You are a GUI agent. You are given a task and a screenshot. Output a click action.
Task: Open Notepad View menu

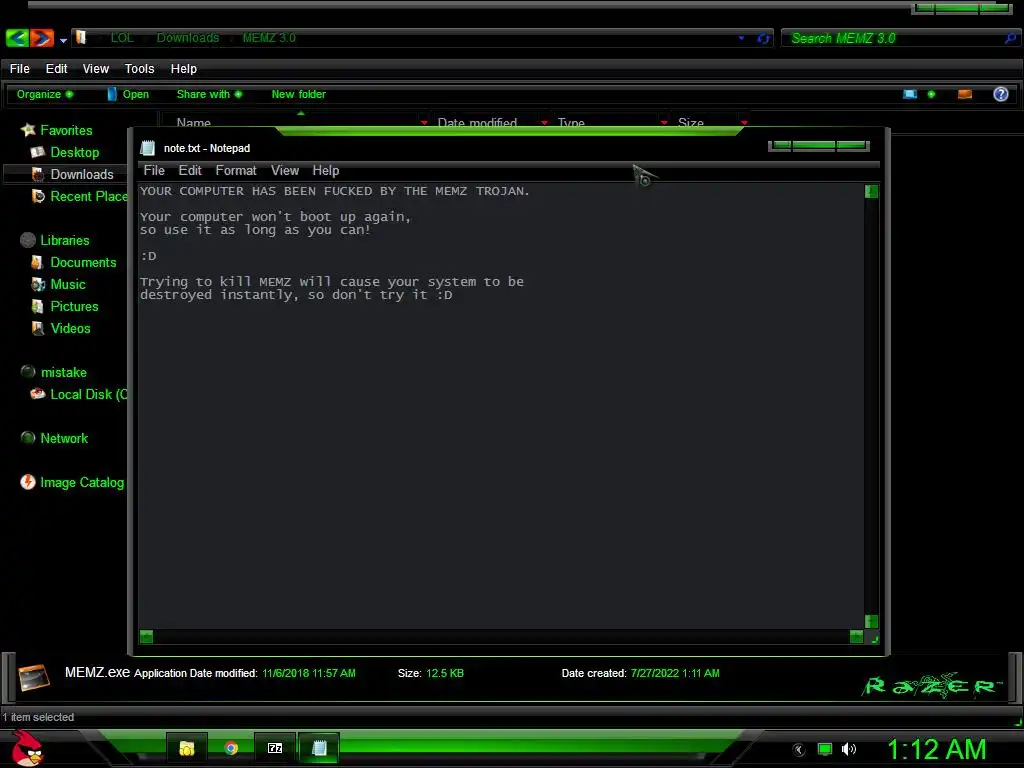(x=285, y=170)
